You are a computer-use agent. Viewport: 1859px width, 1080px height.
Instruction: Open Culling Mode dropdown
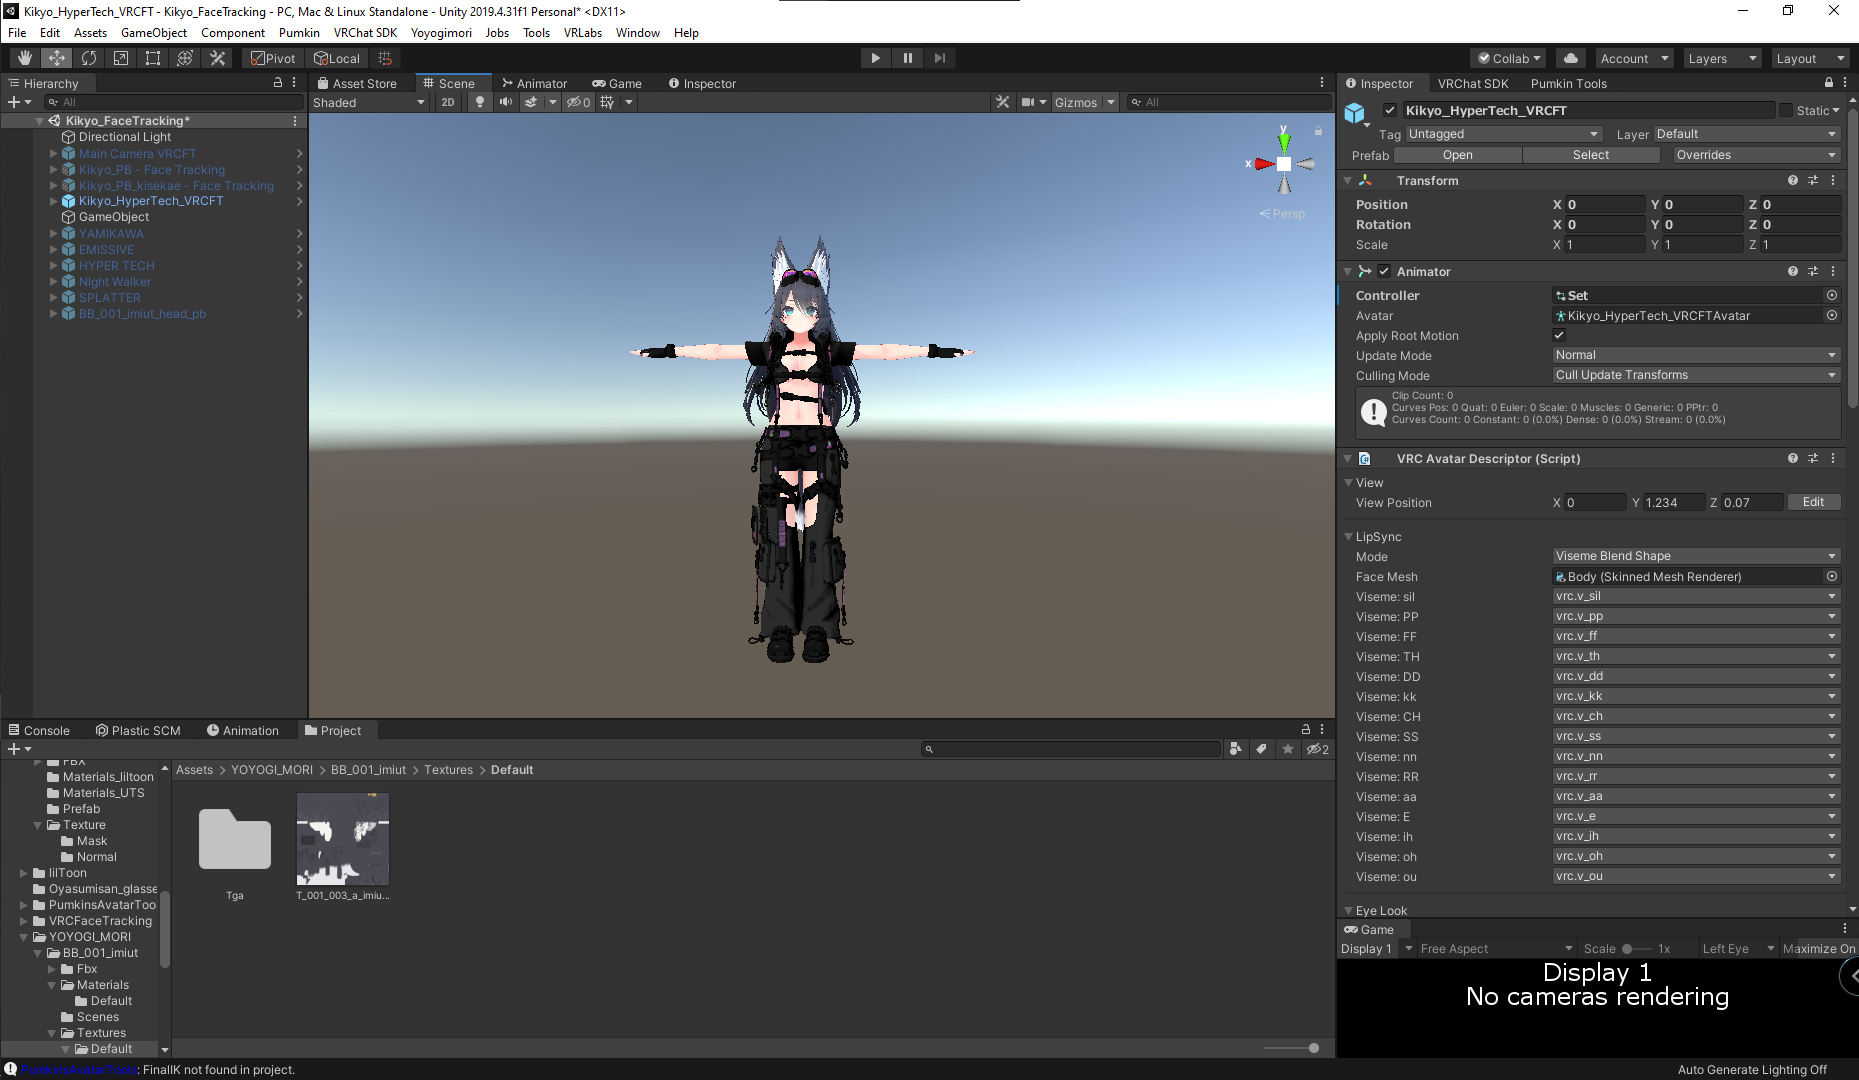(x=1696, y=375)
